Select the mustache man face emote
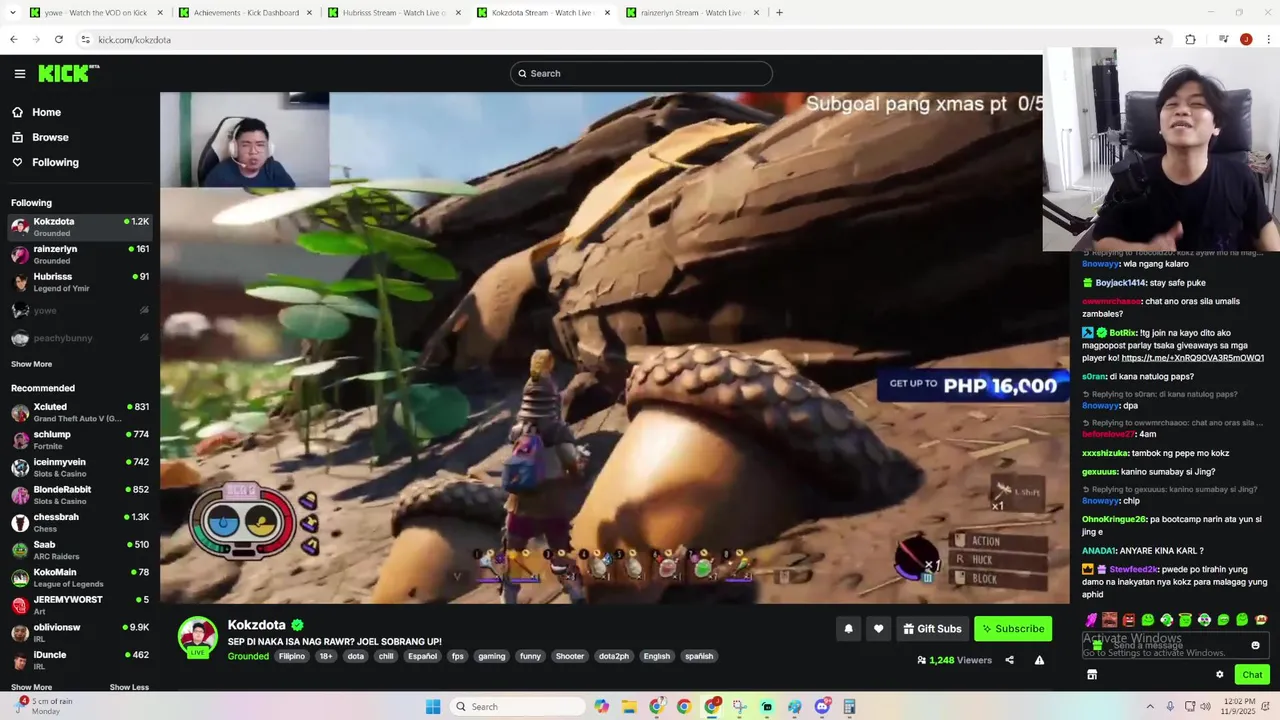 1110,620
